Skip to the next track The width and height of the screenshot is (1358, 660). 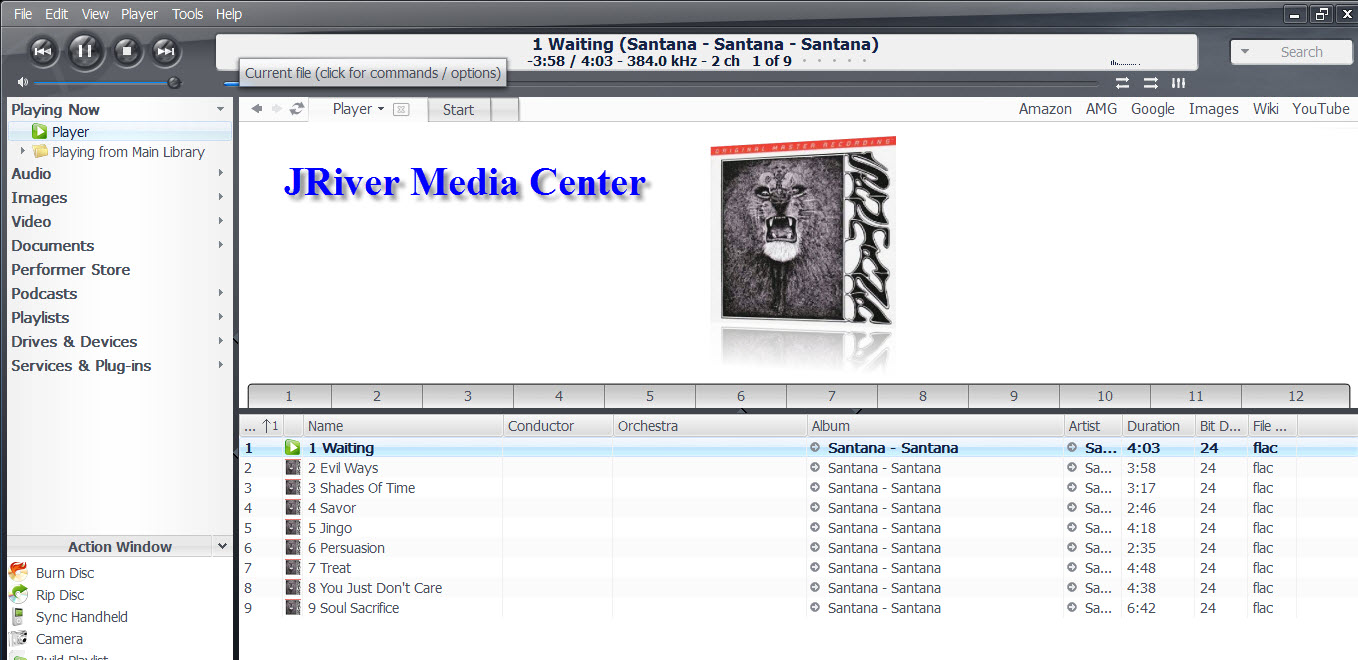point(166,51)
